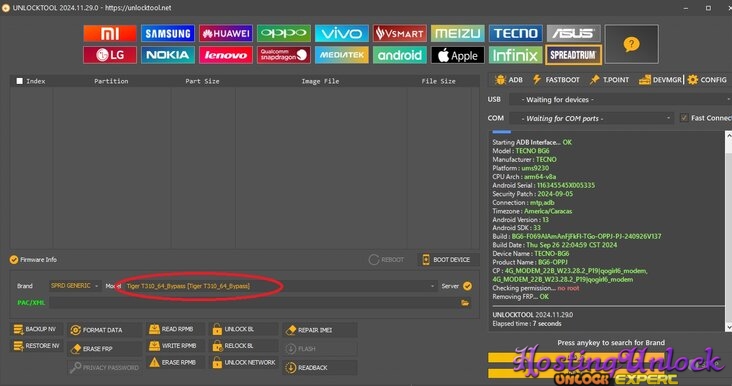Open the Apple brand section

pyautogui.click(x=458, y=55)
